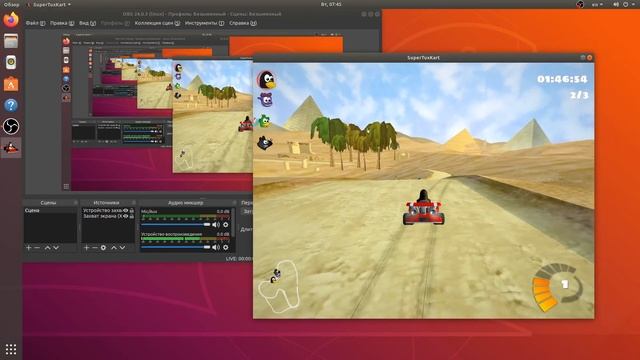Click the Обзор activities button
Screen dimensions: 640x360
coord(11,4)
